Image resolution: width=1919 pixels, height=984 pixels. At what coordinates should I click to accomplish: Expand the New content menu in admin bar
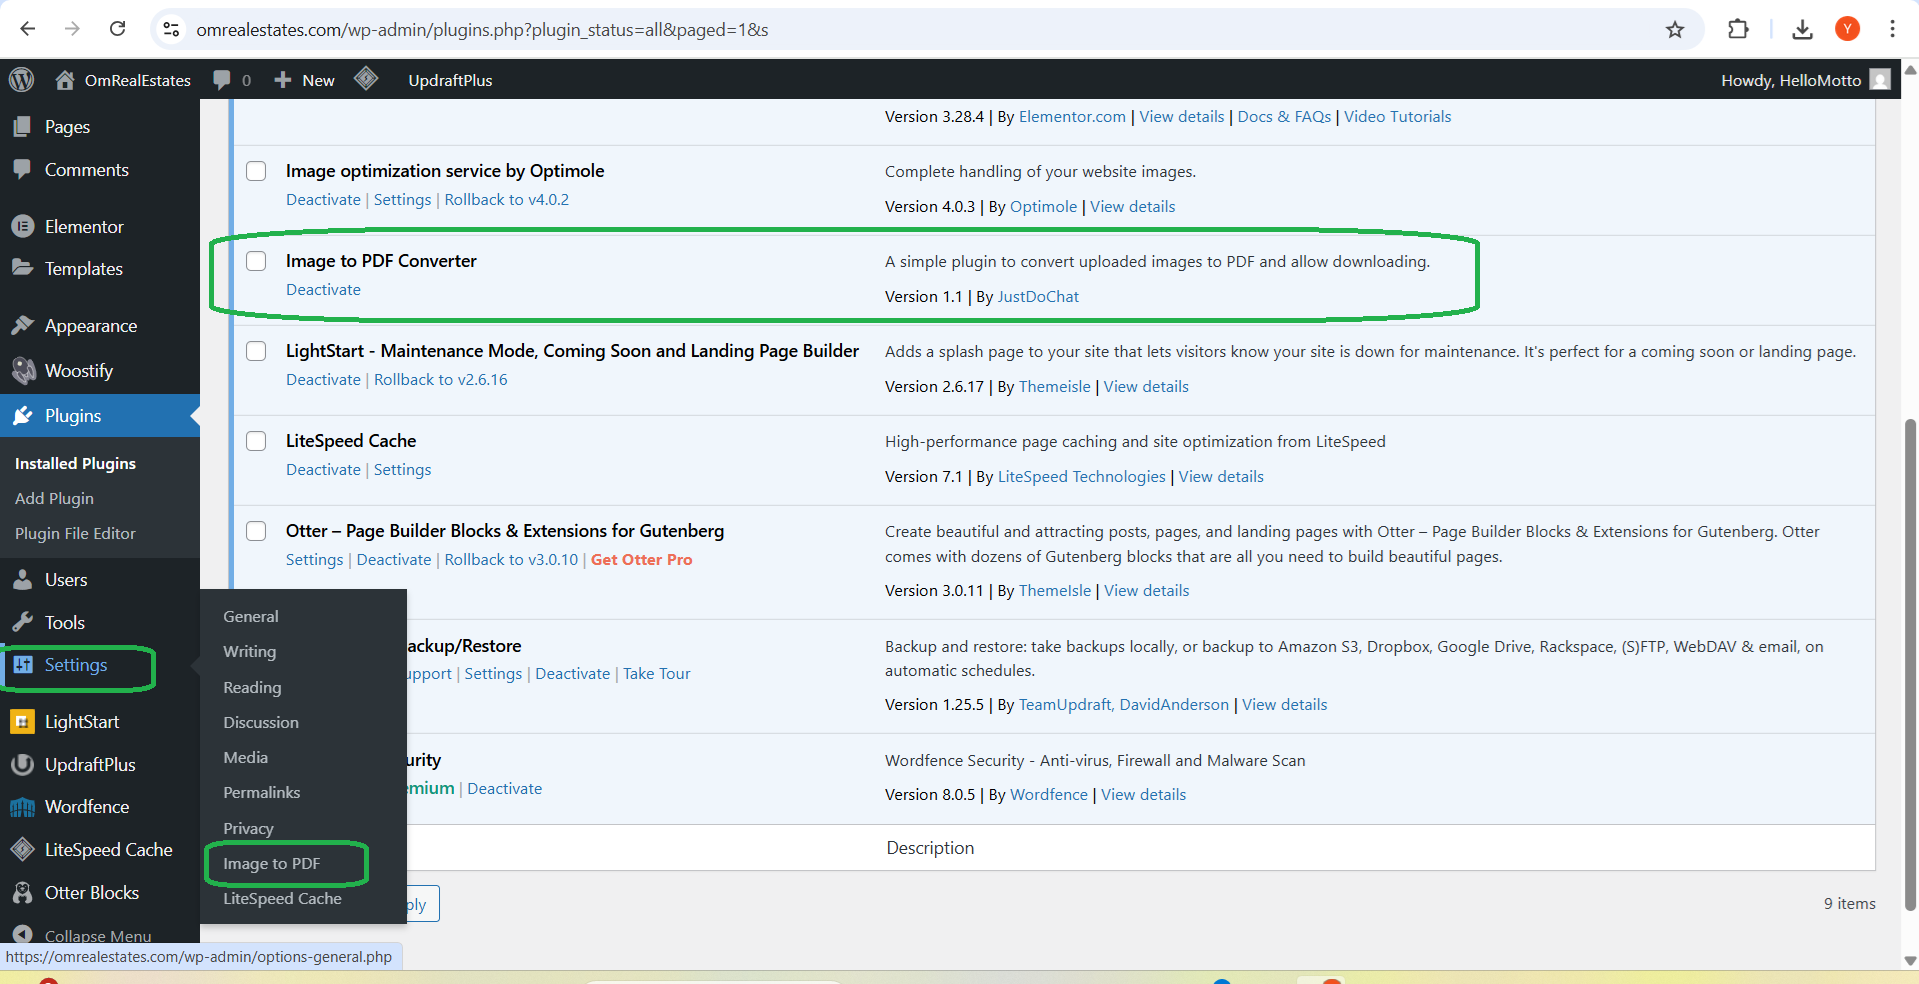point(304,80)
